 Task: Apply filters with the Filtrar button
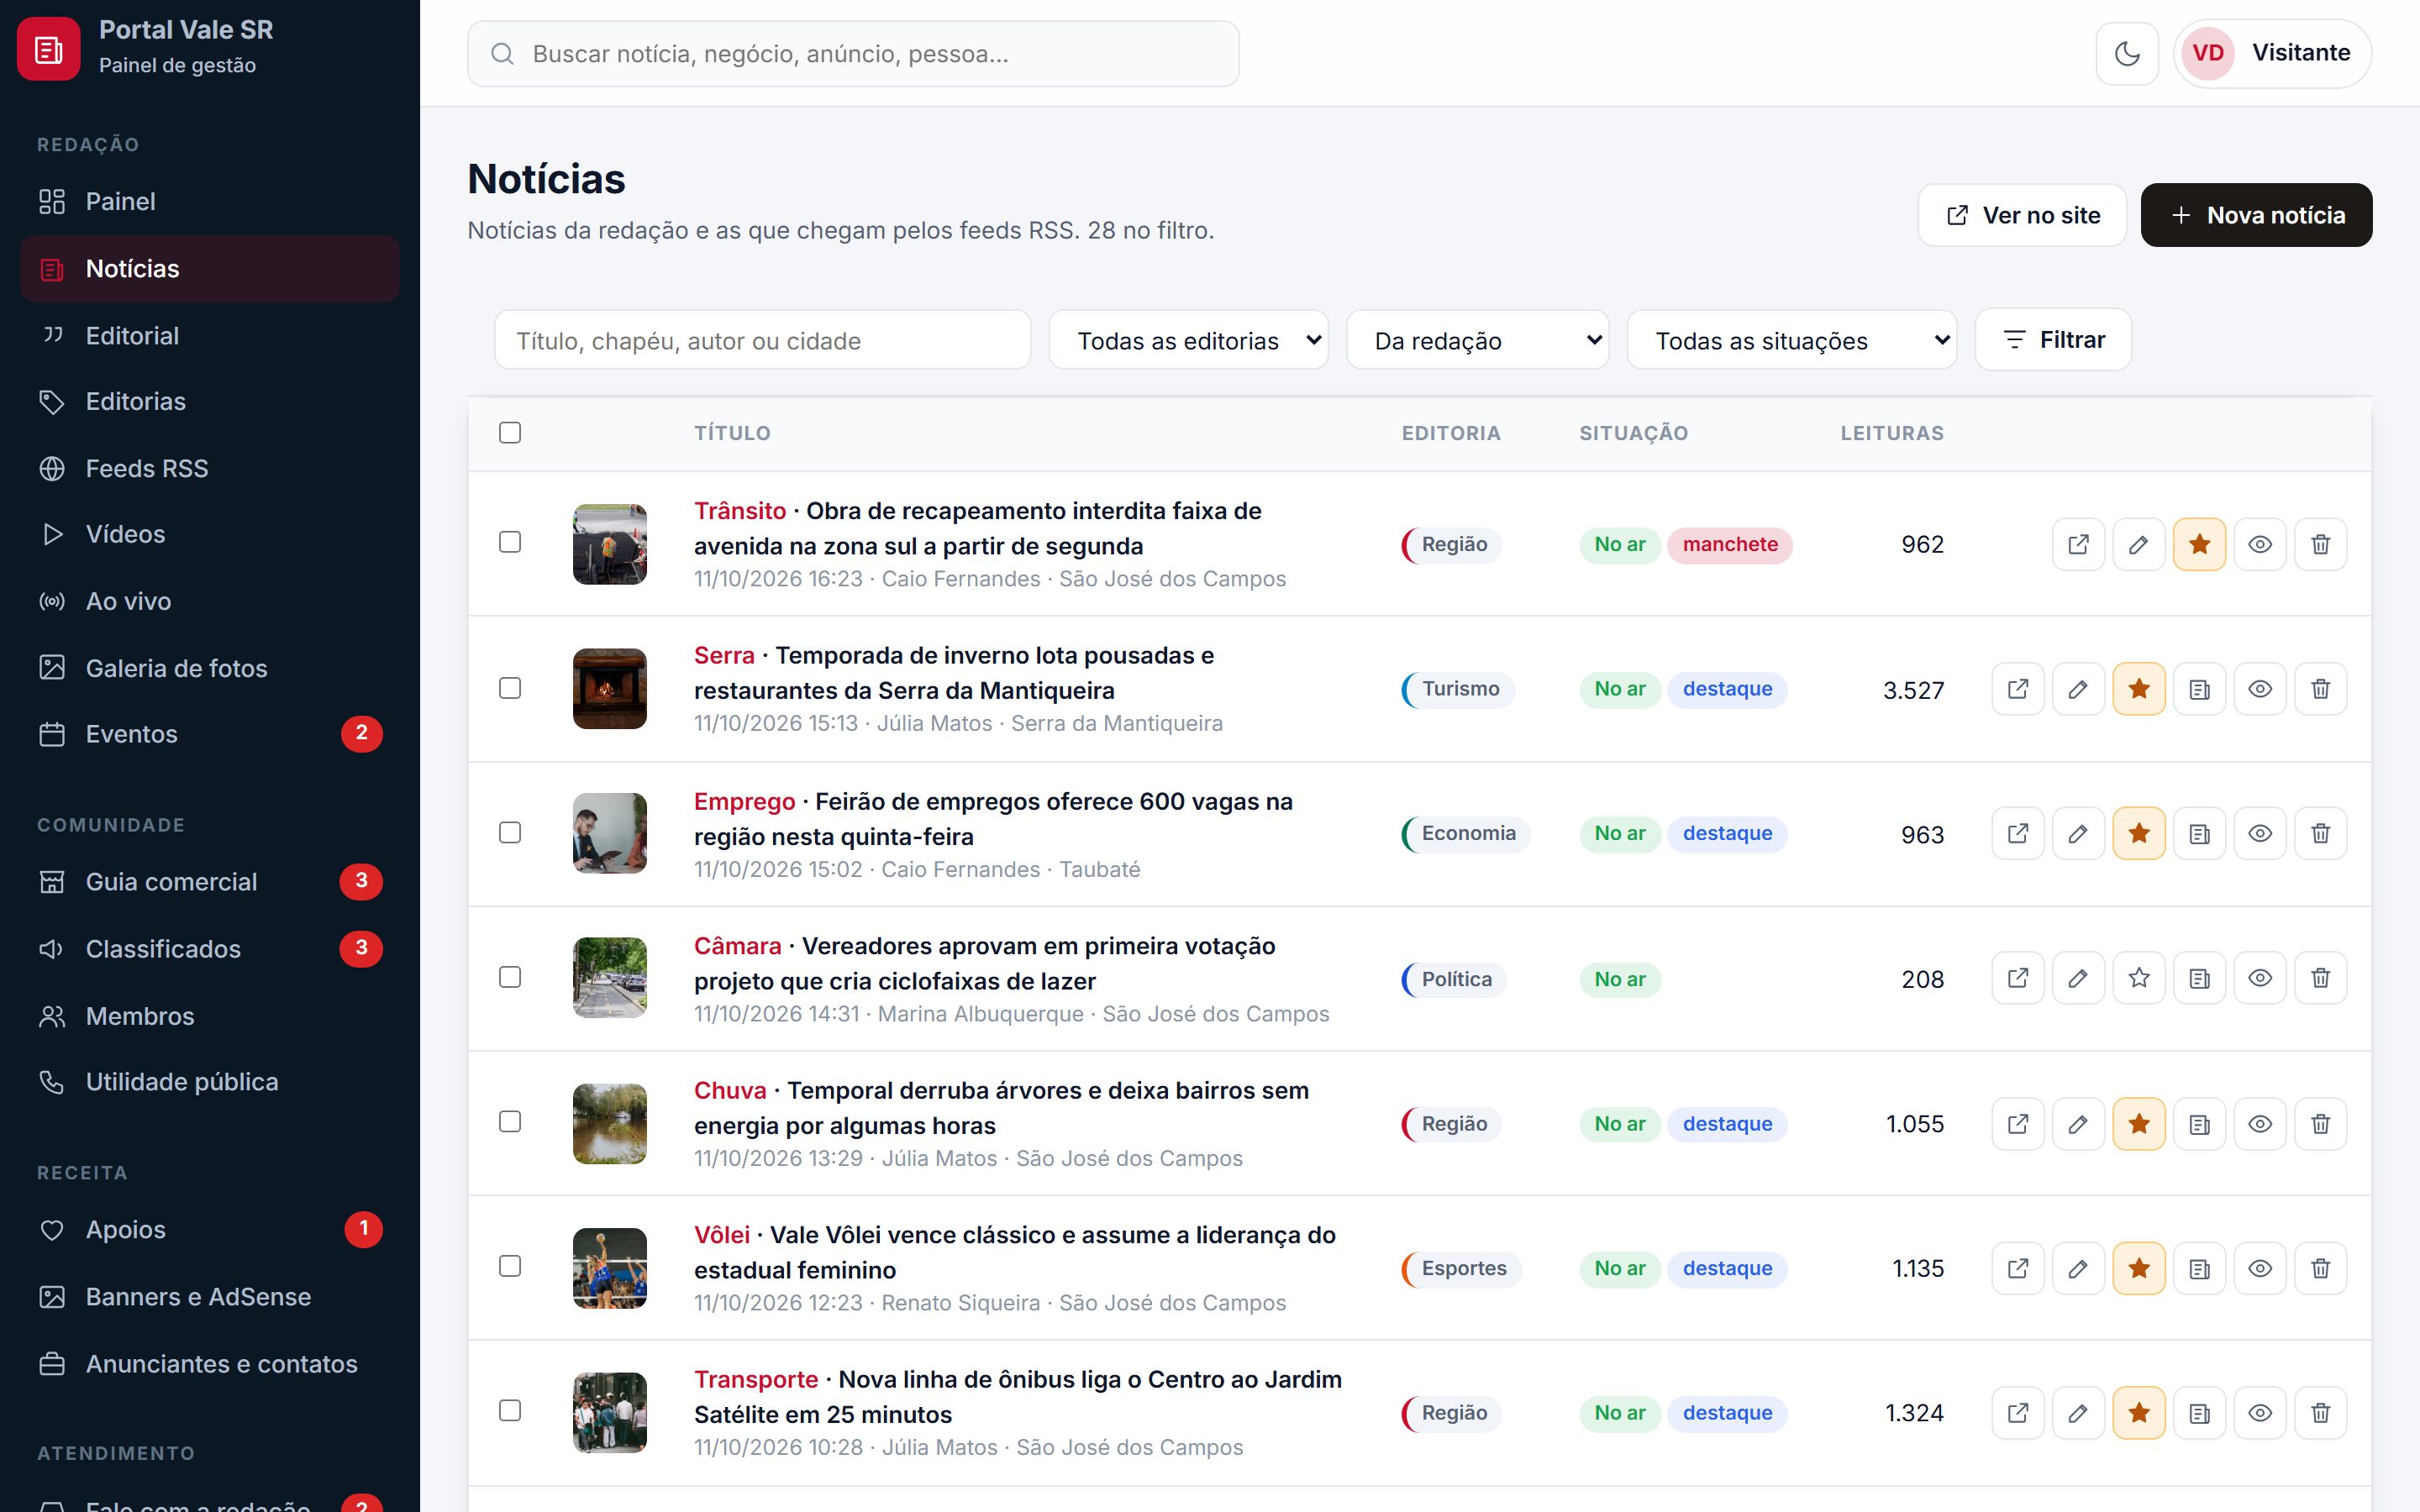coord(2053,340)
